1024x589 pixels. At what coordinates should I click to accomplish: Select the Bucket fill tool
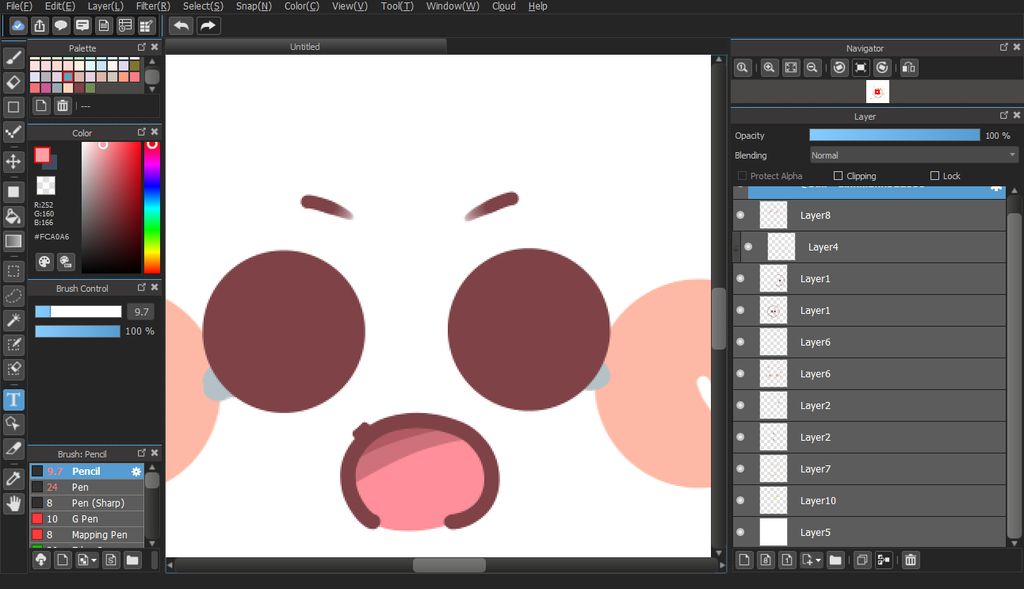(x=14, y=216)
